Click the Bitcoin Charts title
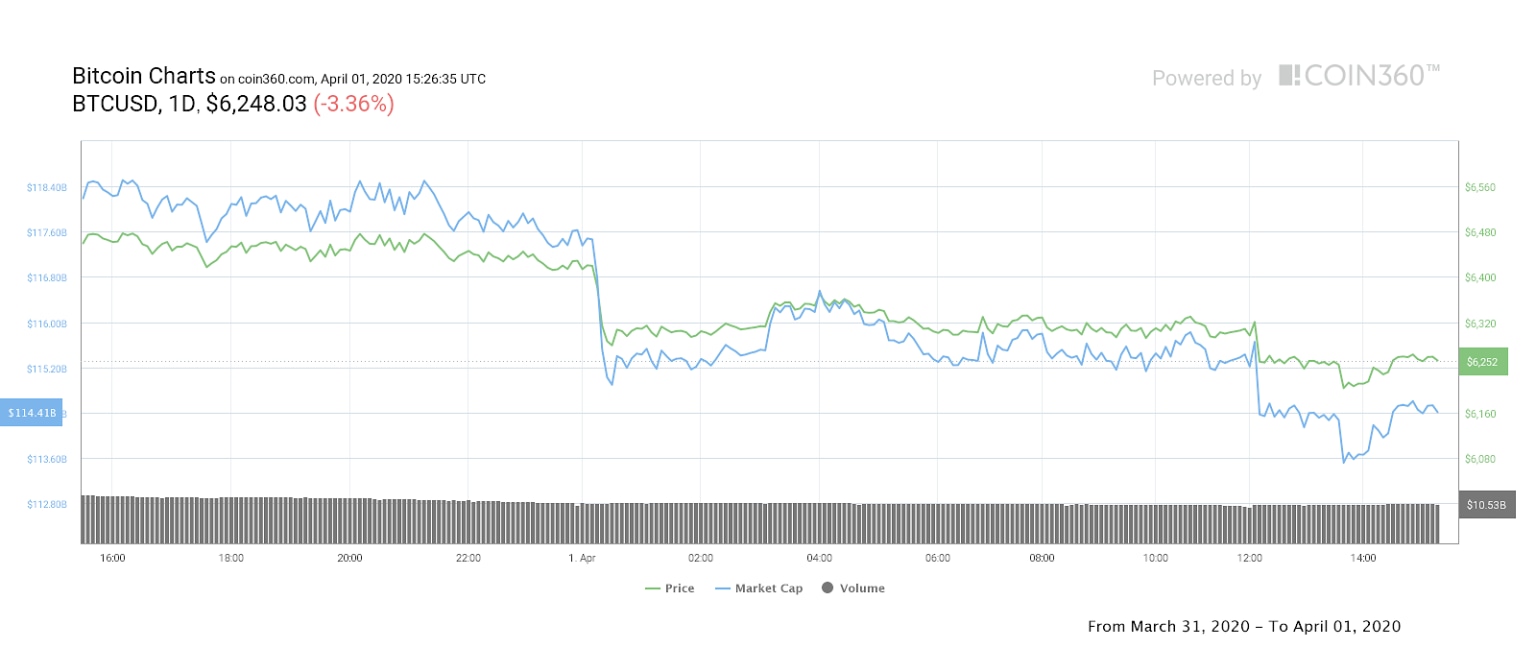Viewport: 1536px width, 672px height. tap(143, 75)
